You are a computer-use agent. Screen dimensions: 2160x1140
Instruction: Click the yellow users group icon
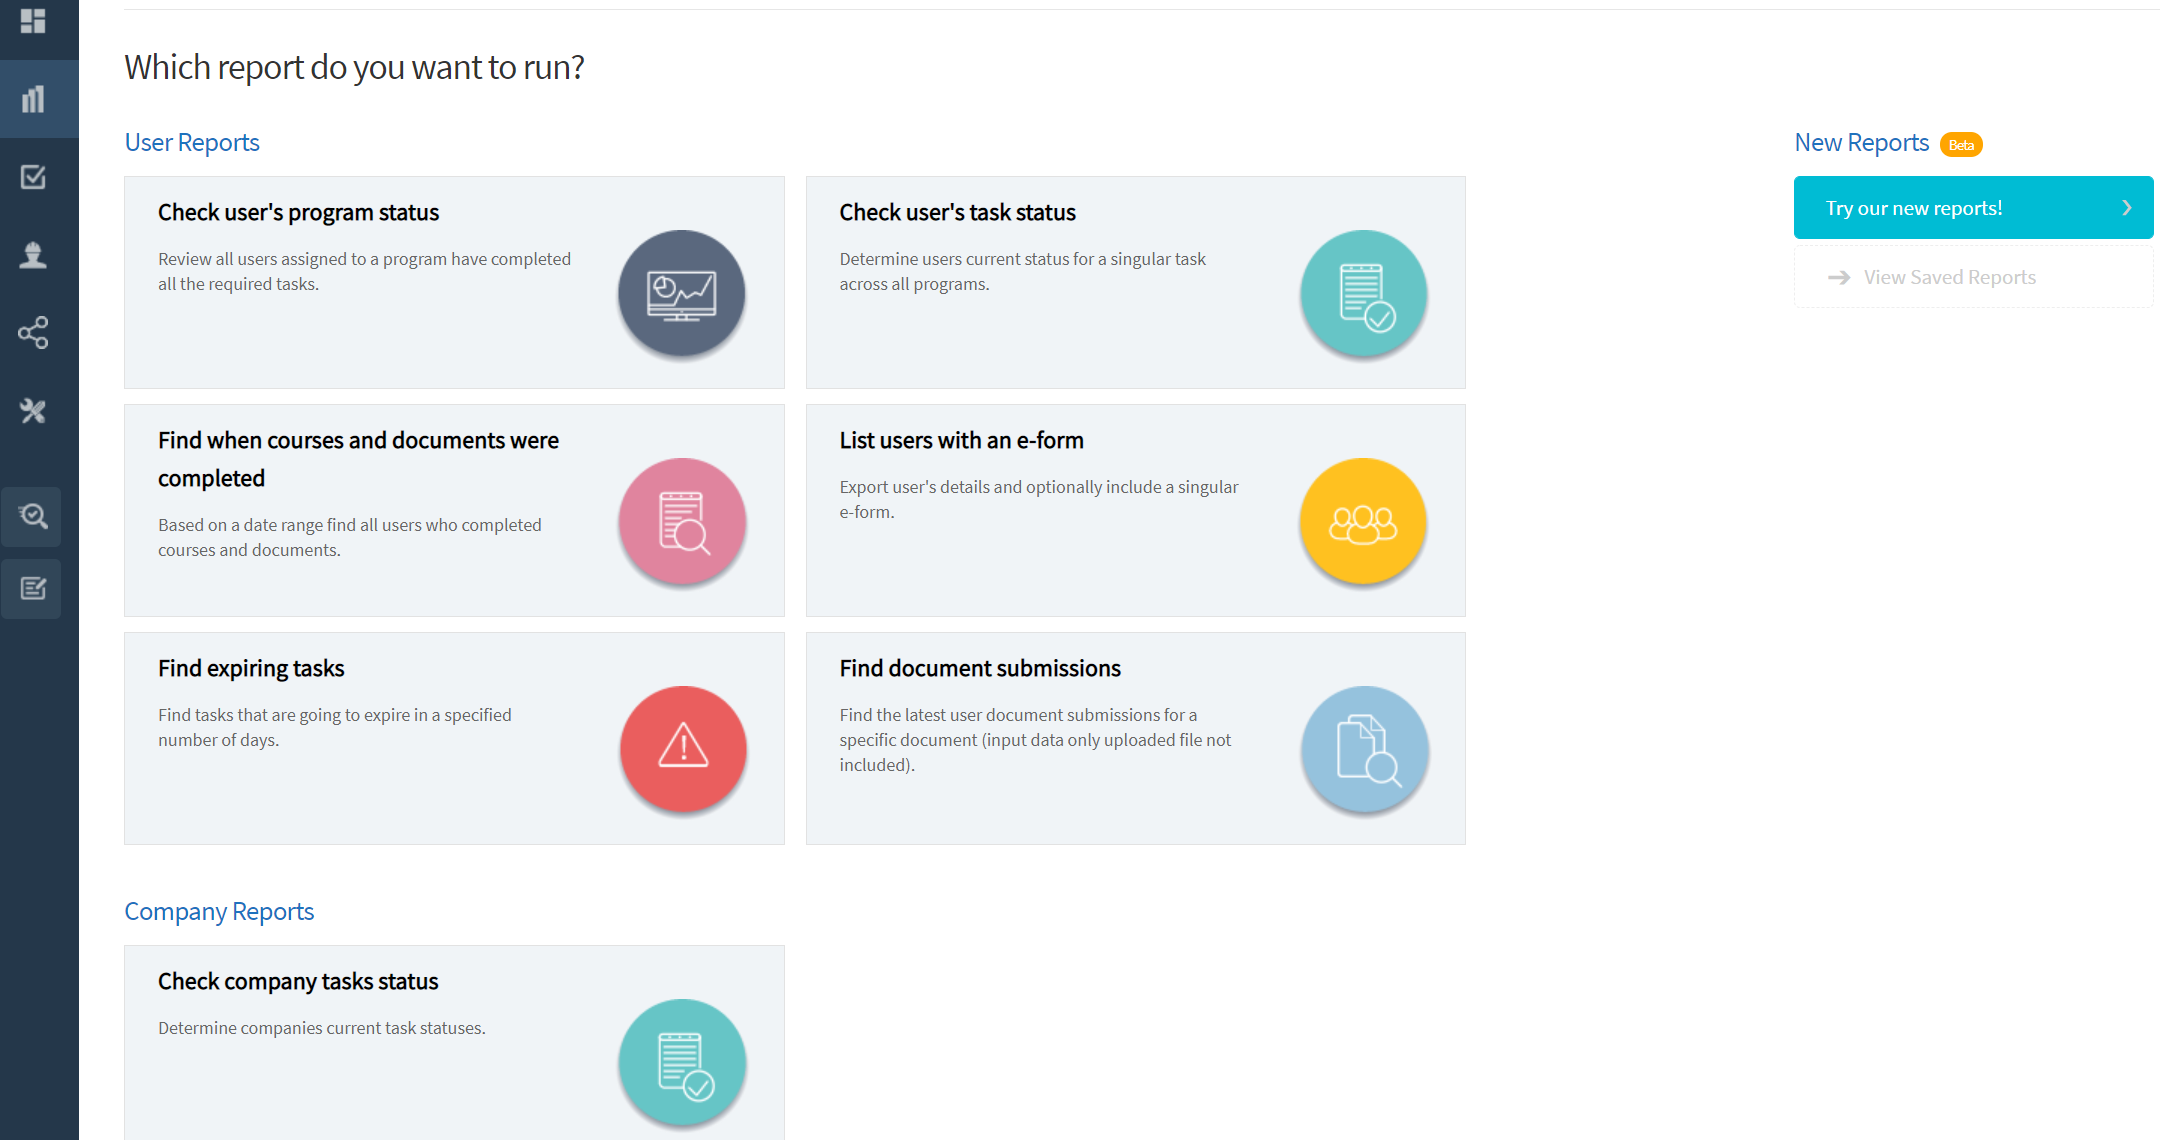pyautogui.click(x=1363, y=522)
